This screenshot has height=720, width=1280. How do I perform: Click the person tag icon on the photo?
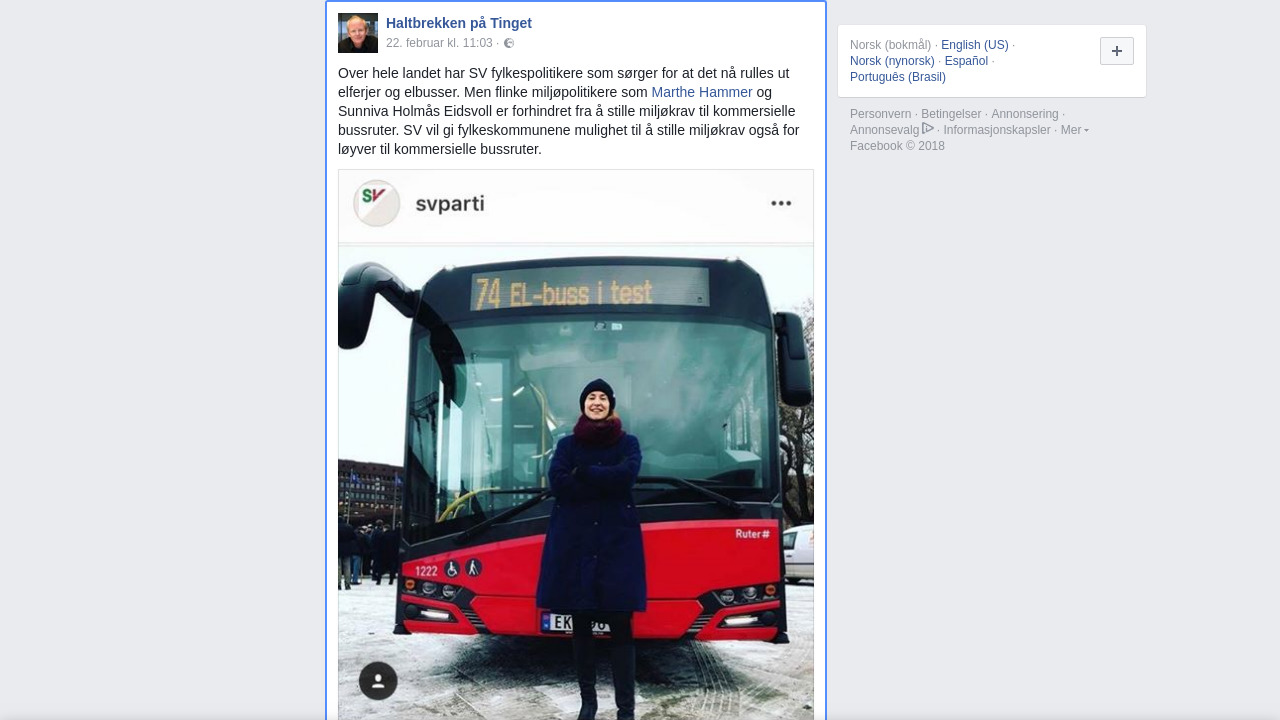tap(378, 681)
